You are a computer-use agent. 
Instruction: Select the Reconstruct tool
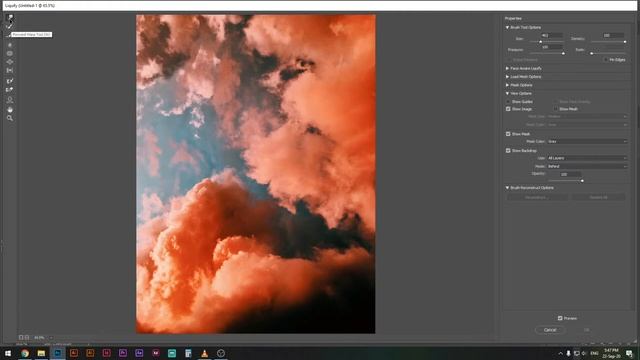point(10,27)
